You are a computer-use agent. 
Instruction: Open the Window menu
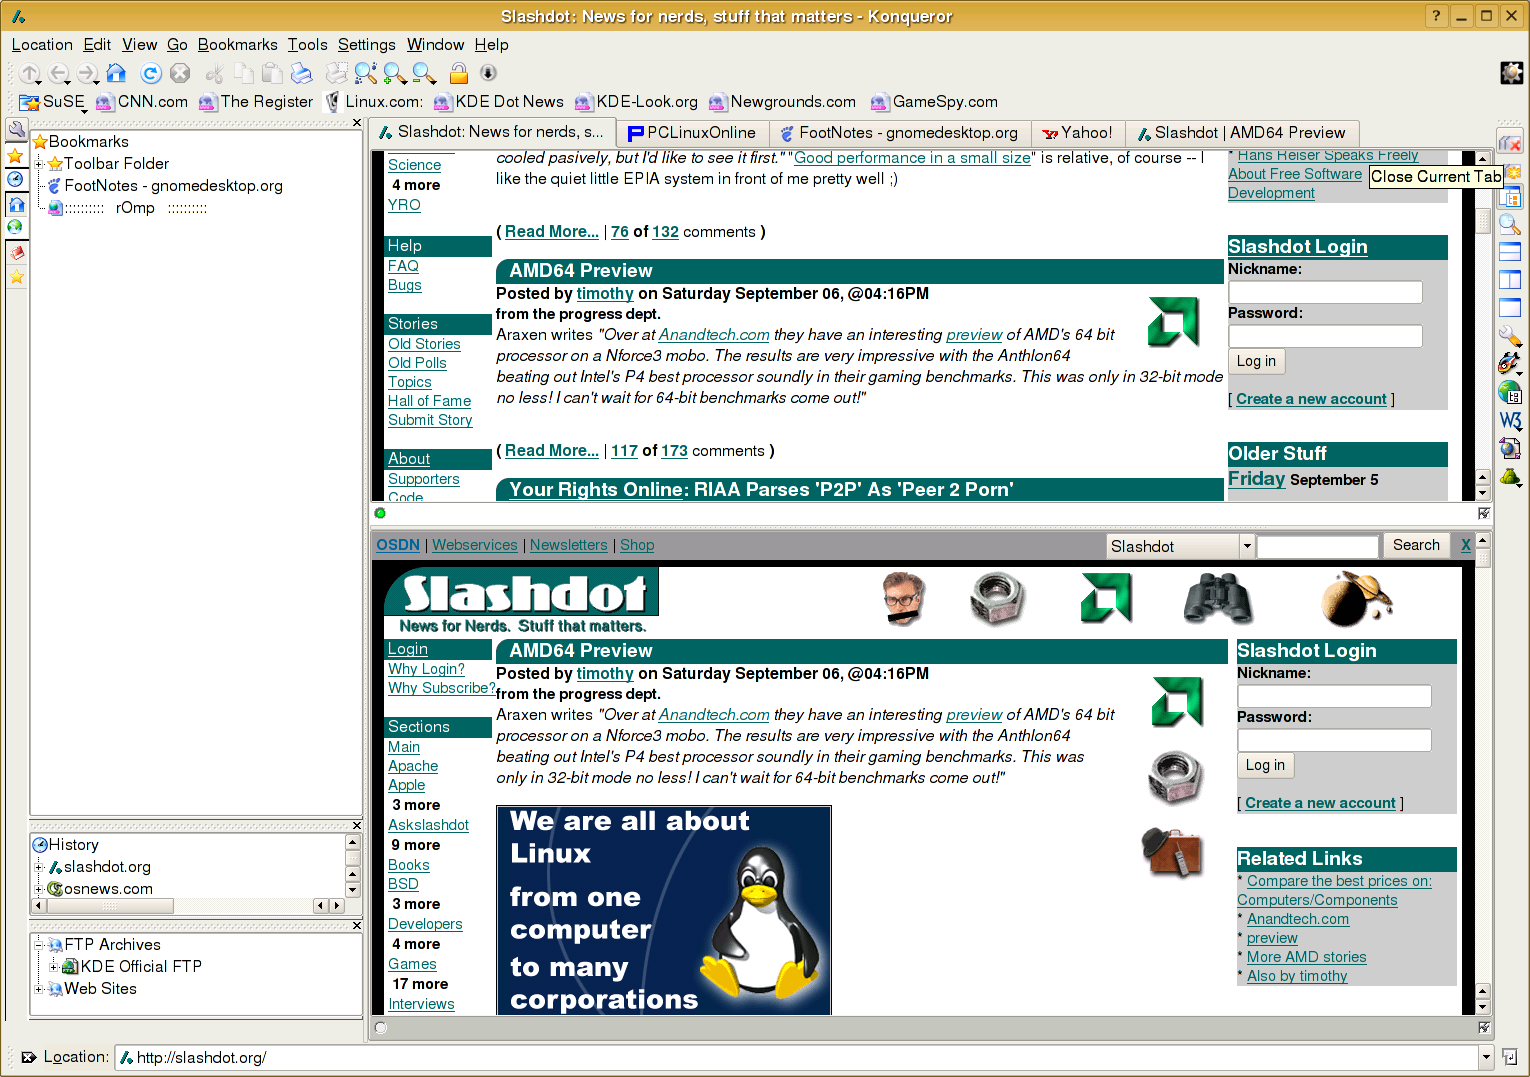435,44
